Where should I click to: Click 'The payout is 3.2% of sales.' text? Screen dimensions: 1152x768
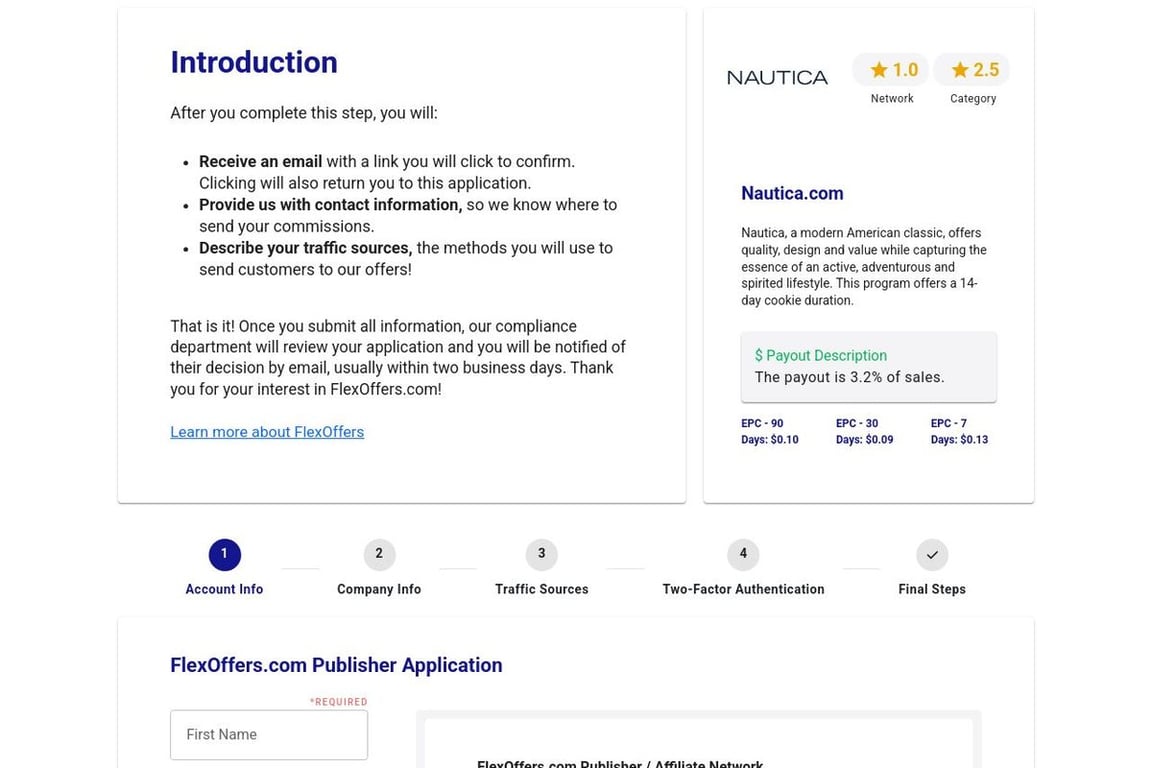849,377
